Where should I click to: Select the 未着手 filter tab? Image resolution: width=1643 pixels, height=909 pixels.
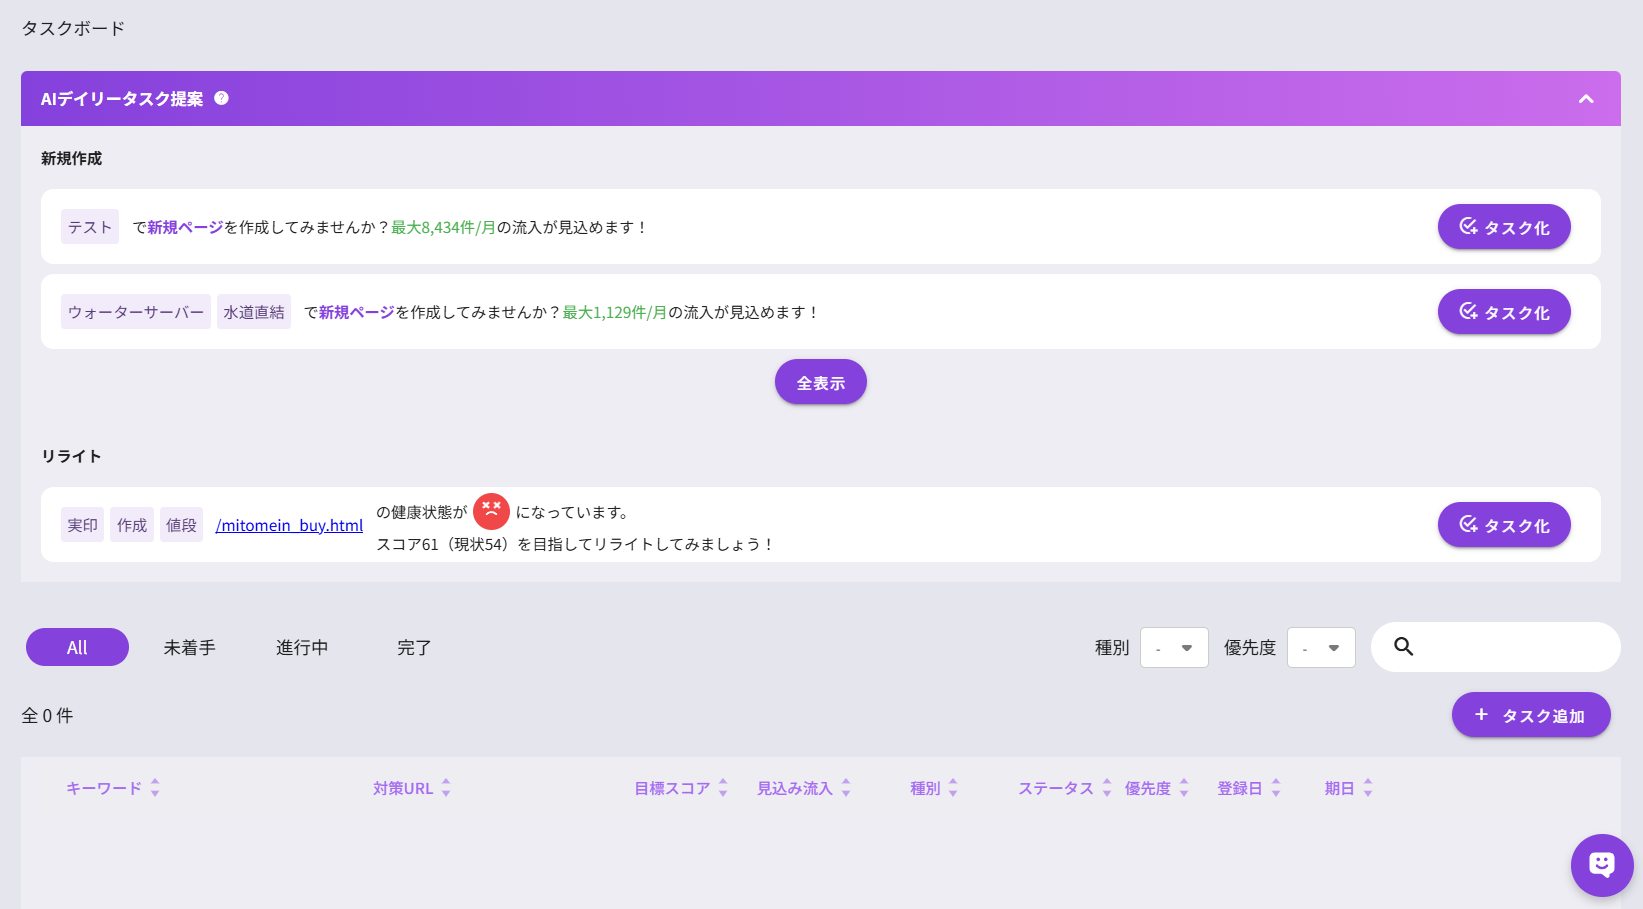[189, 647]
